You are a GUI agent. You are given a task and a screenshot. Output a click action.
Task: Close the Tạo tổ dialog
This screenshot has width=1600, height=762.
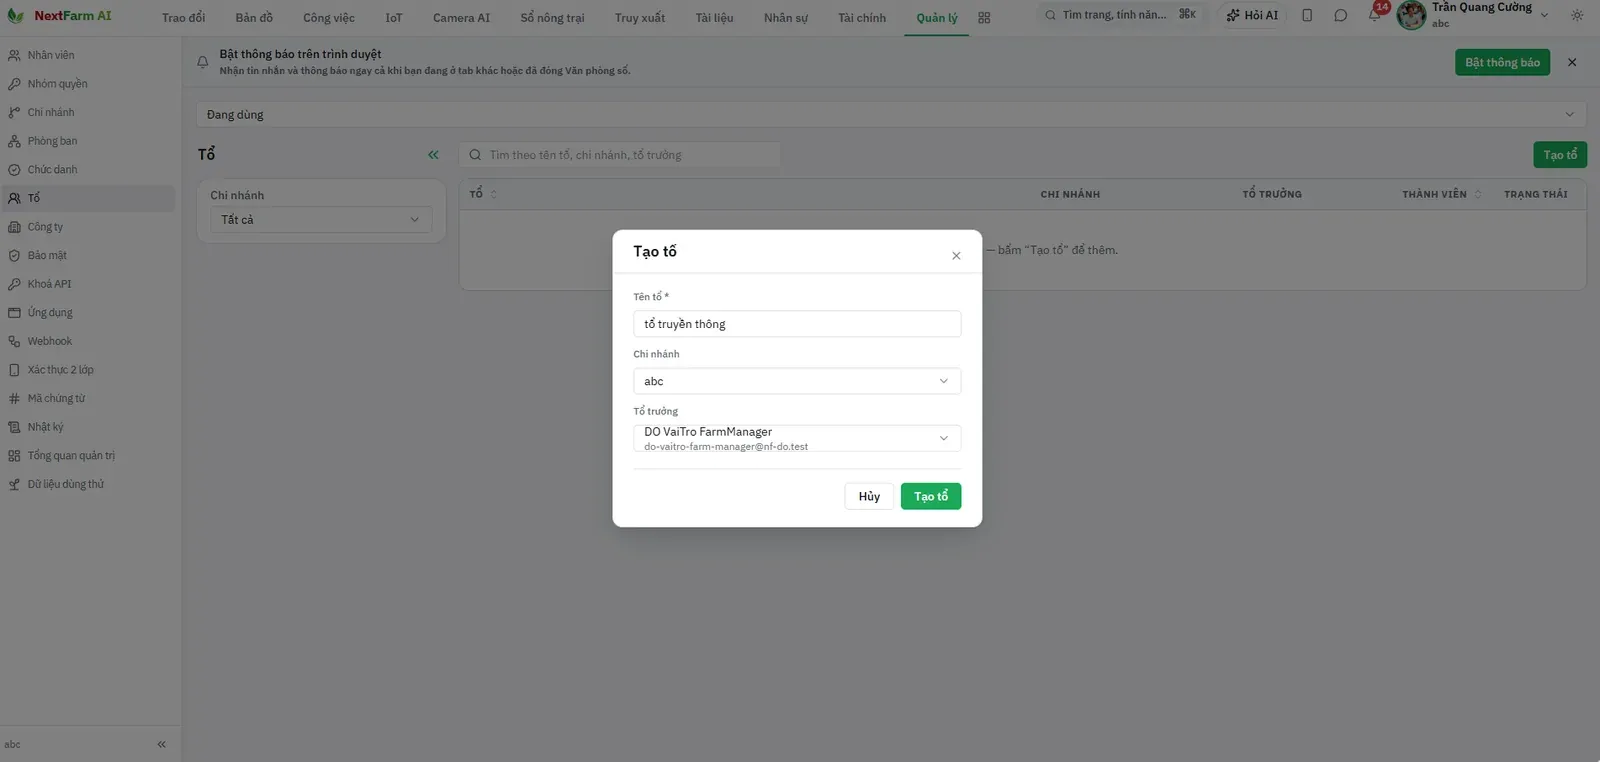956,256
